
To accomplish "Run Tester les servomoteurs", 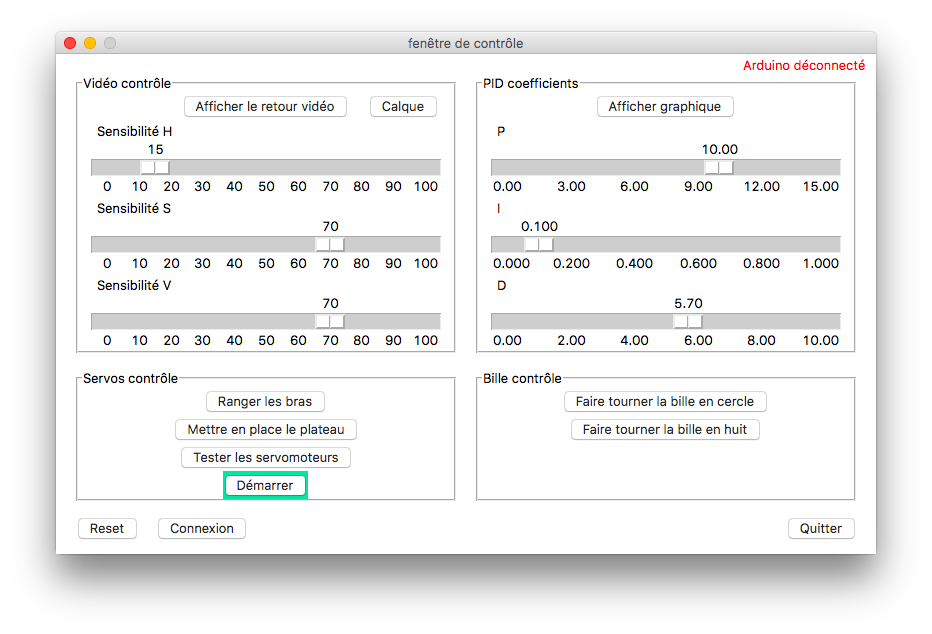I will (x=265, y=458).
